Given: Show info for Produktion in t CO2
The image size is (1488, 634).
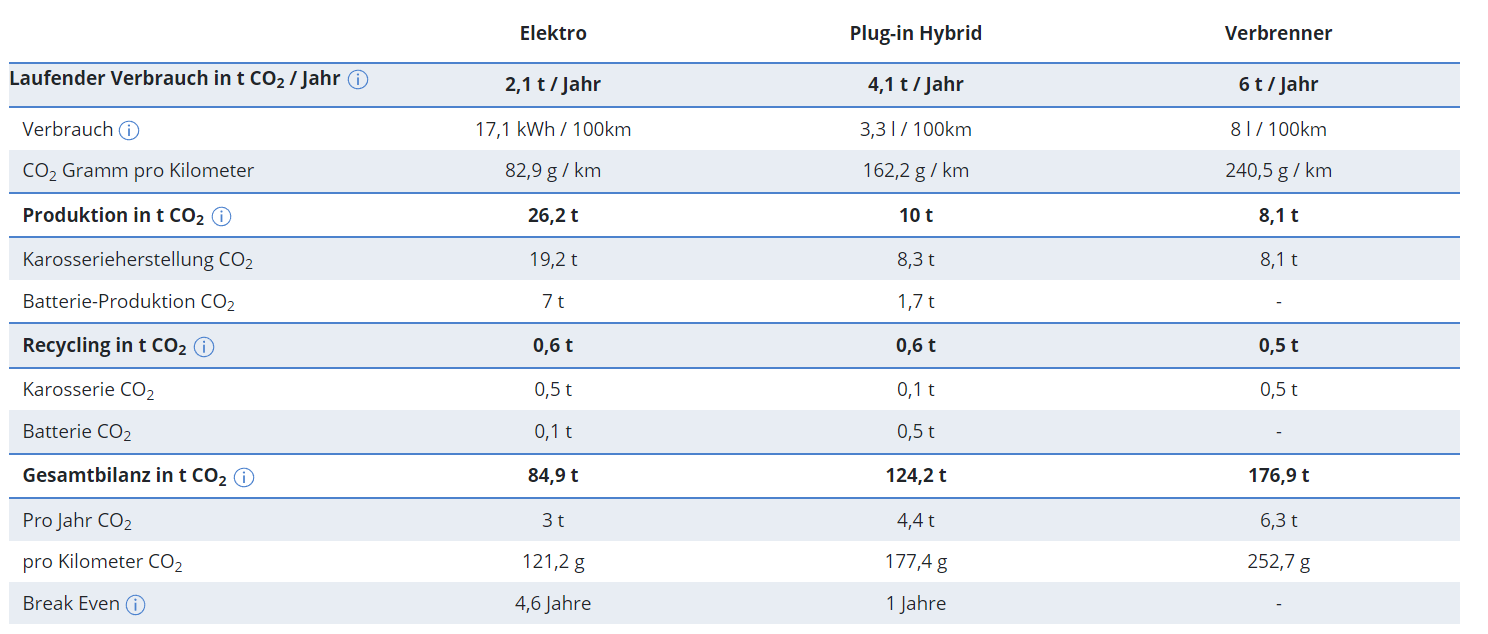Looking at the screenshot, I should tap(222, 216).
